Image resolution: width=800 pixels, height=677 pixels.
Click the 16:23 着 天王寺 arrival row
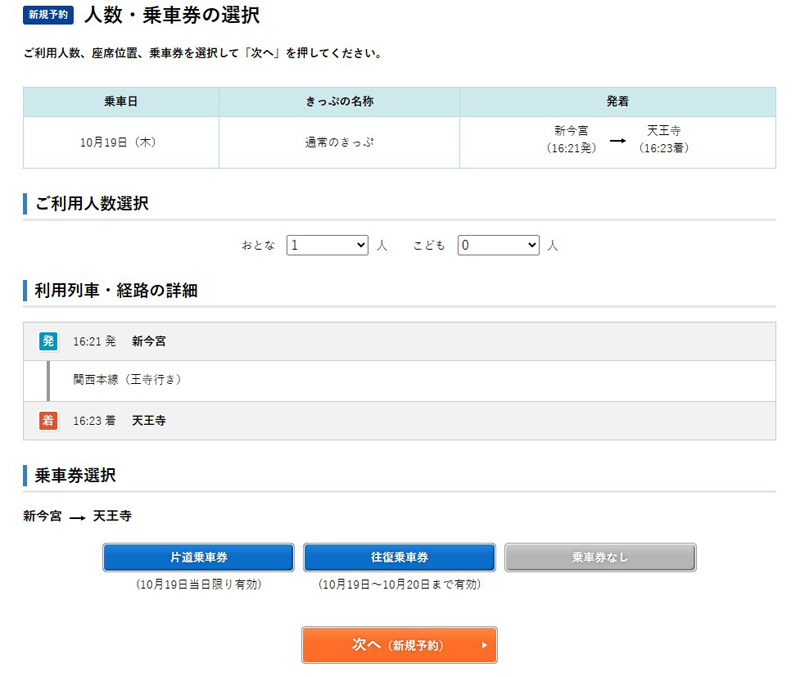pos(399,421)
